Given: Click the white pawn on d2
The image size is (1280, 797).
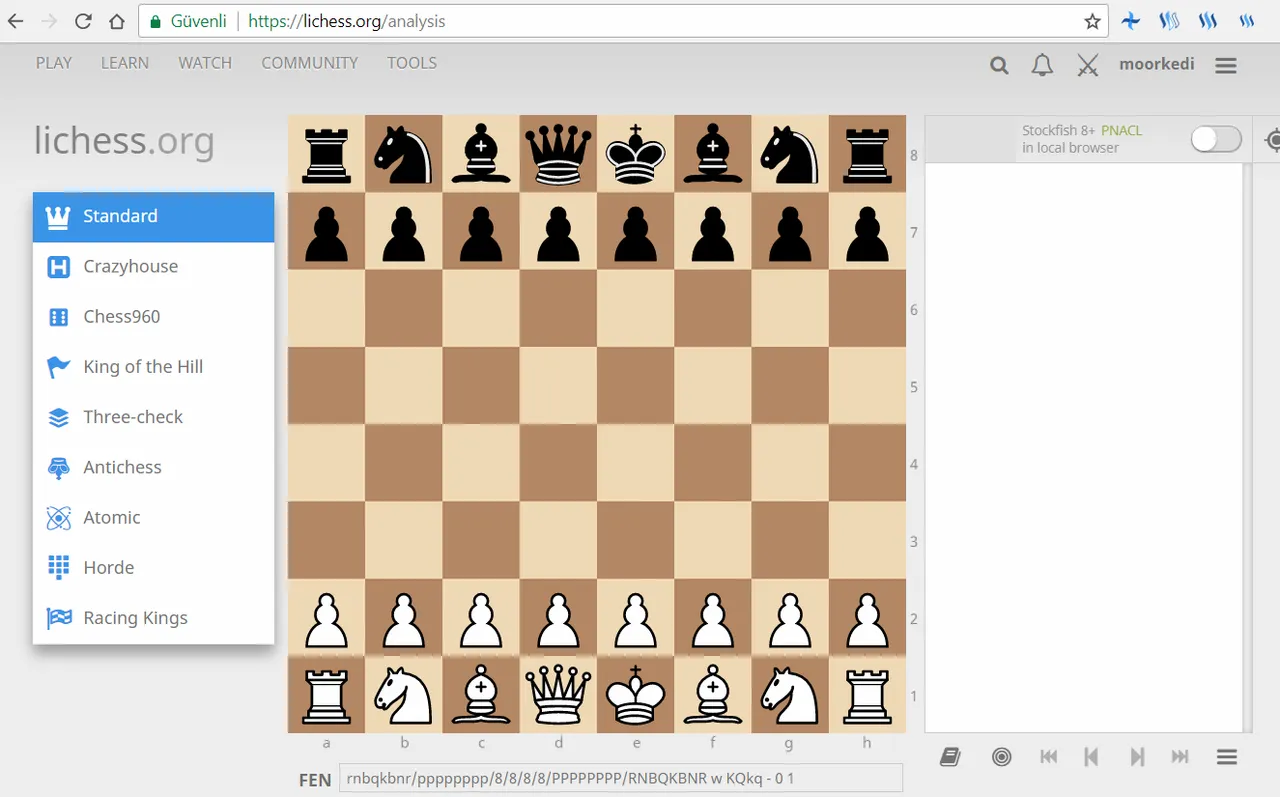Looking at the screenshot, I should tap(559, 618).
